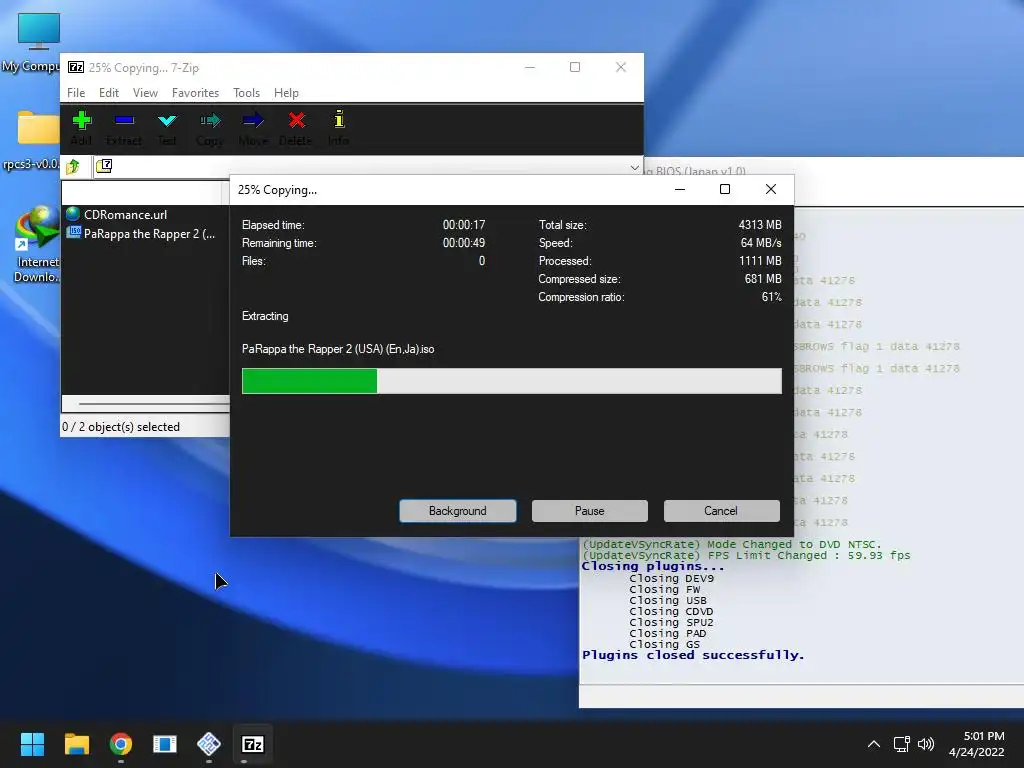
Task: Click the Remaining time value 00:00:49
Action: click(x=464, y=243)
